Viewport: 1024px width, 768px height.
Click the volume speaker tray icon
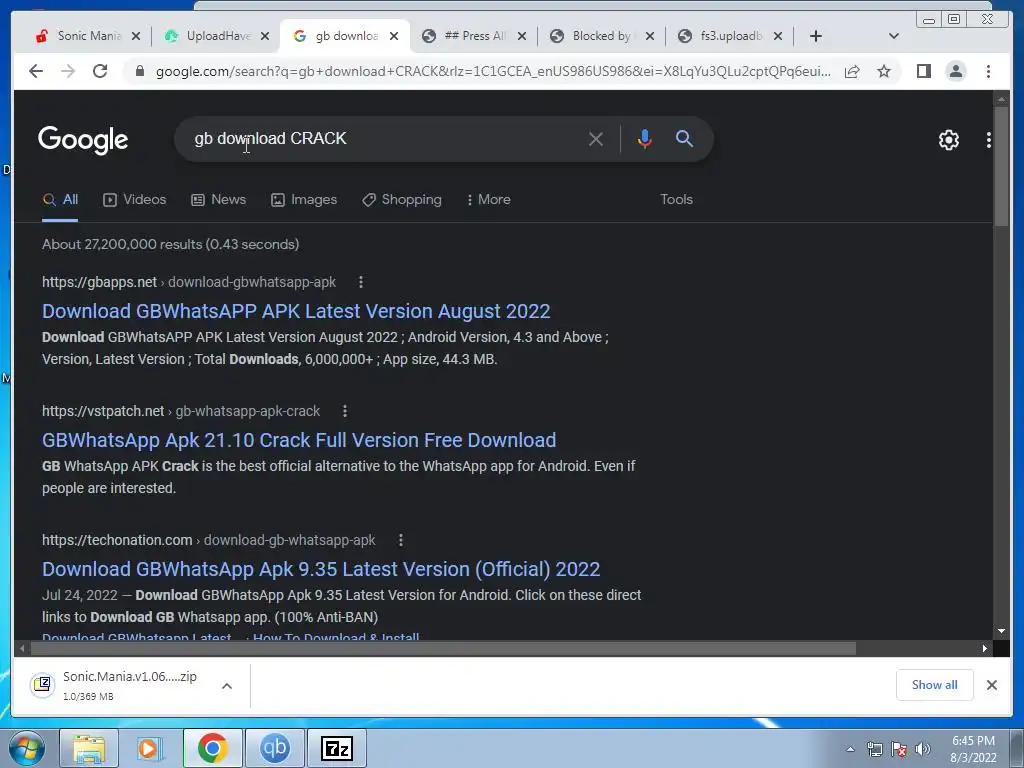click(x=923, y=749)
